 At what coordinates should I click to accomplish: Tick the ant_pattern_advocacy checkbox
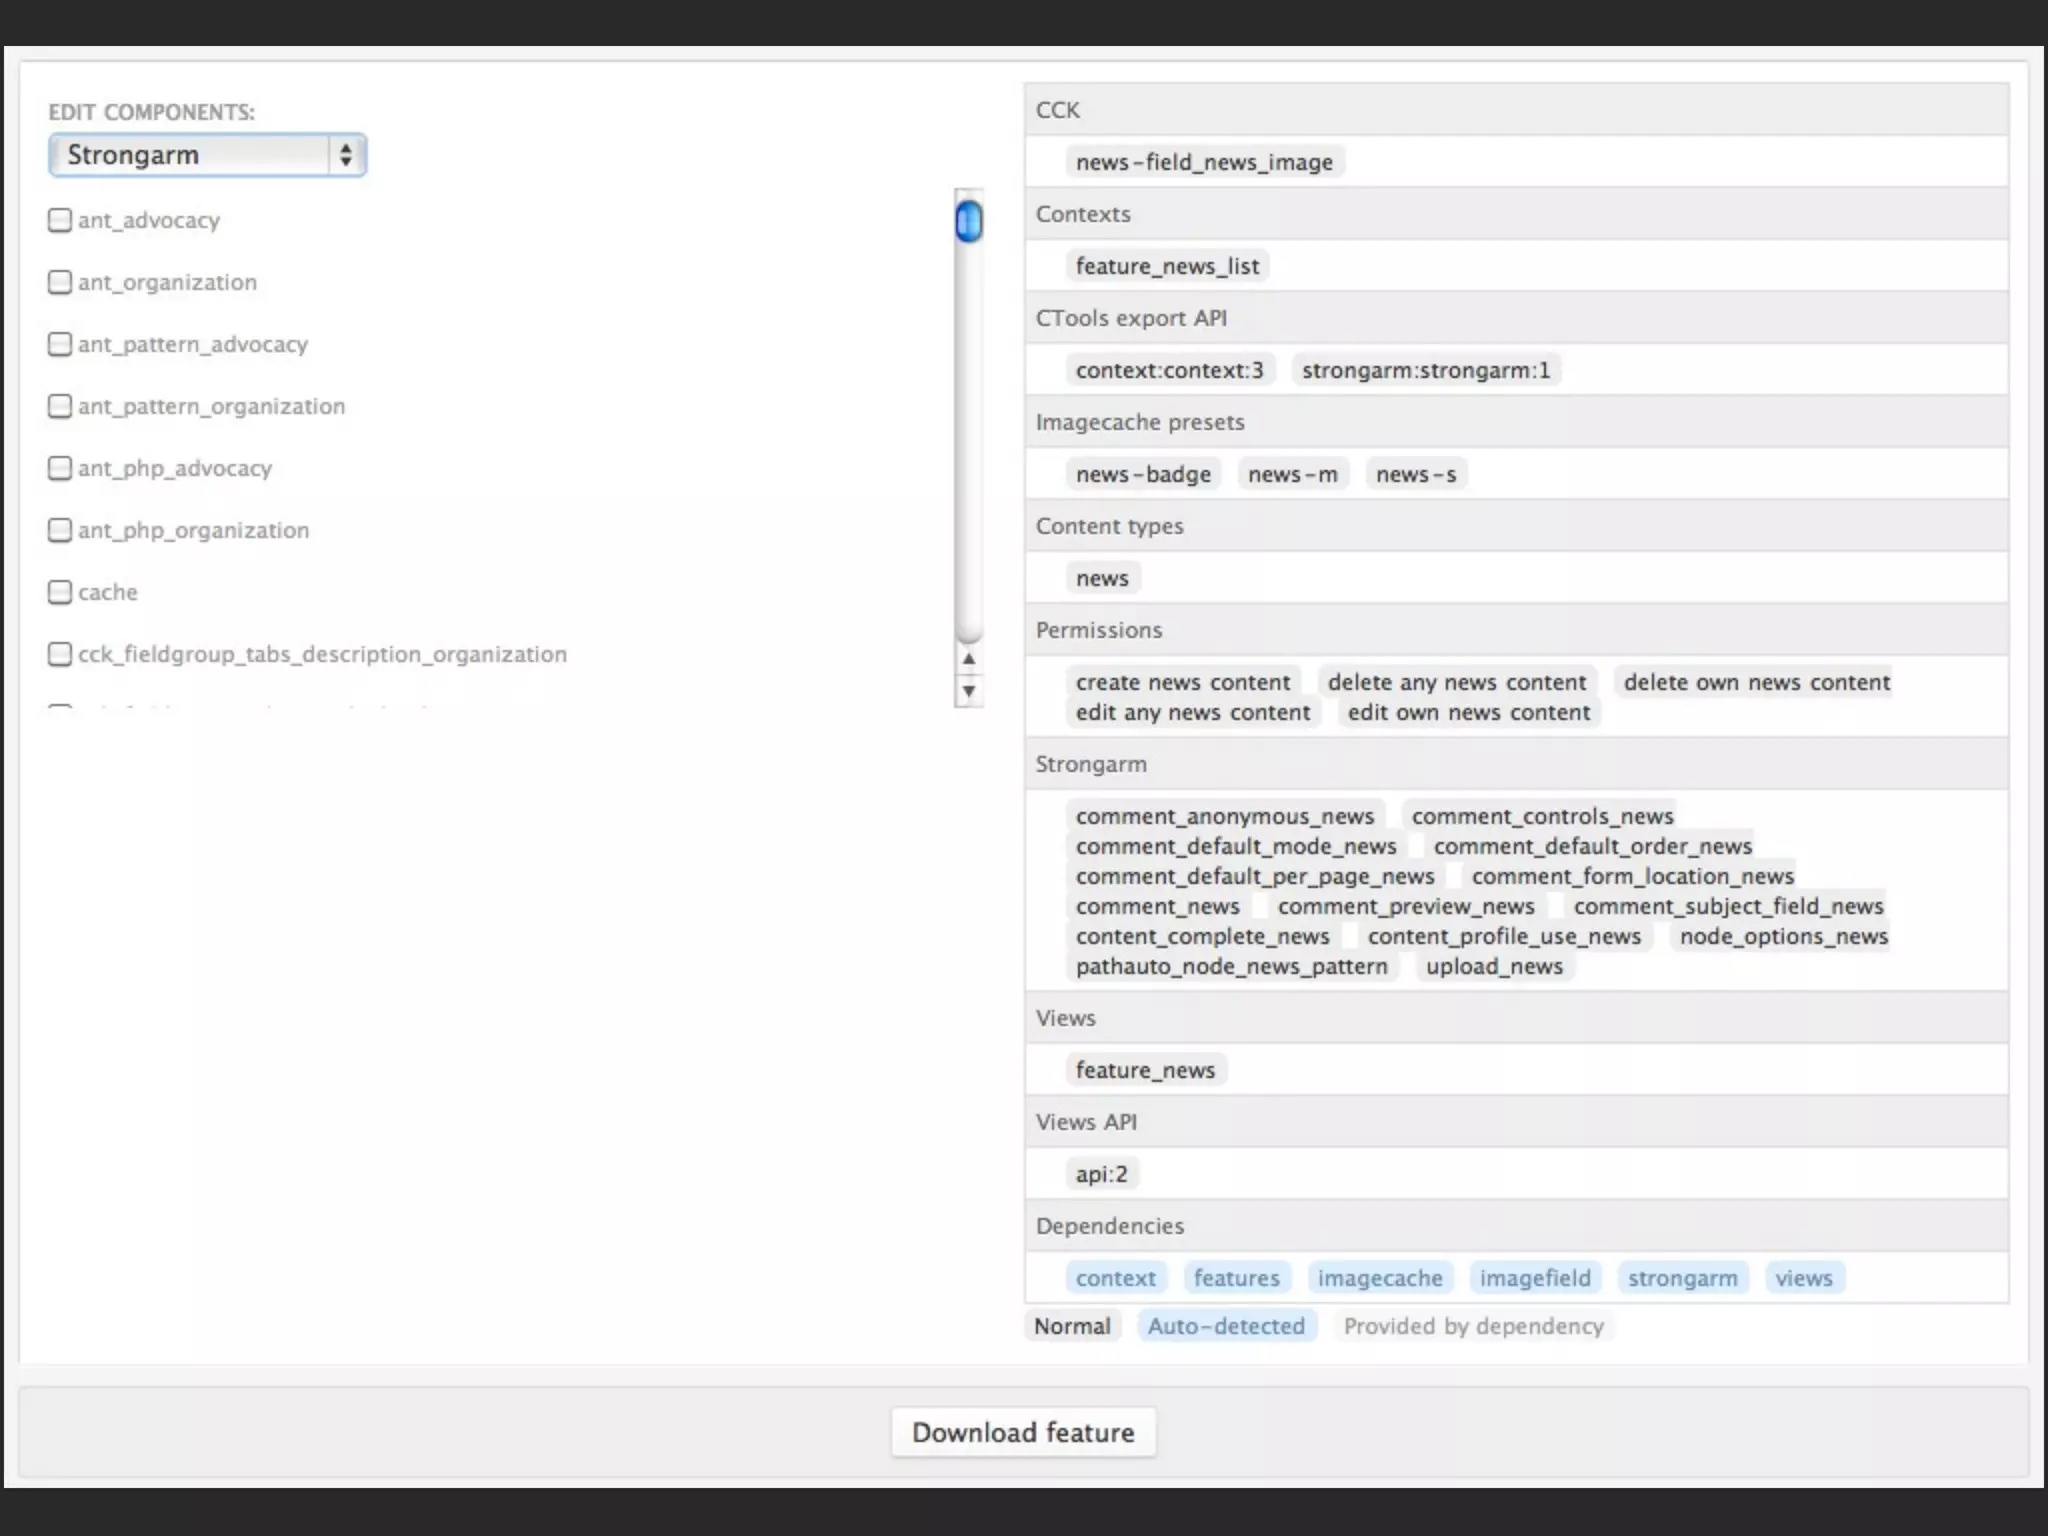tap(60, 344)
